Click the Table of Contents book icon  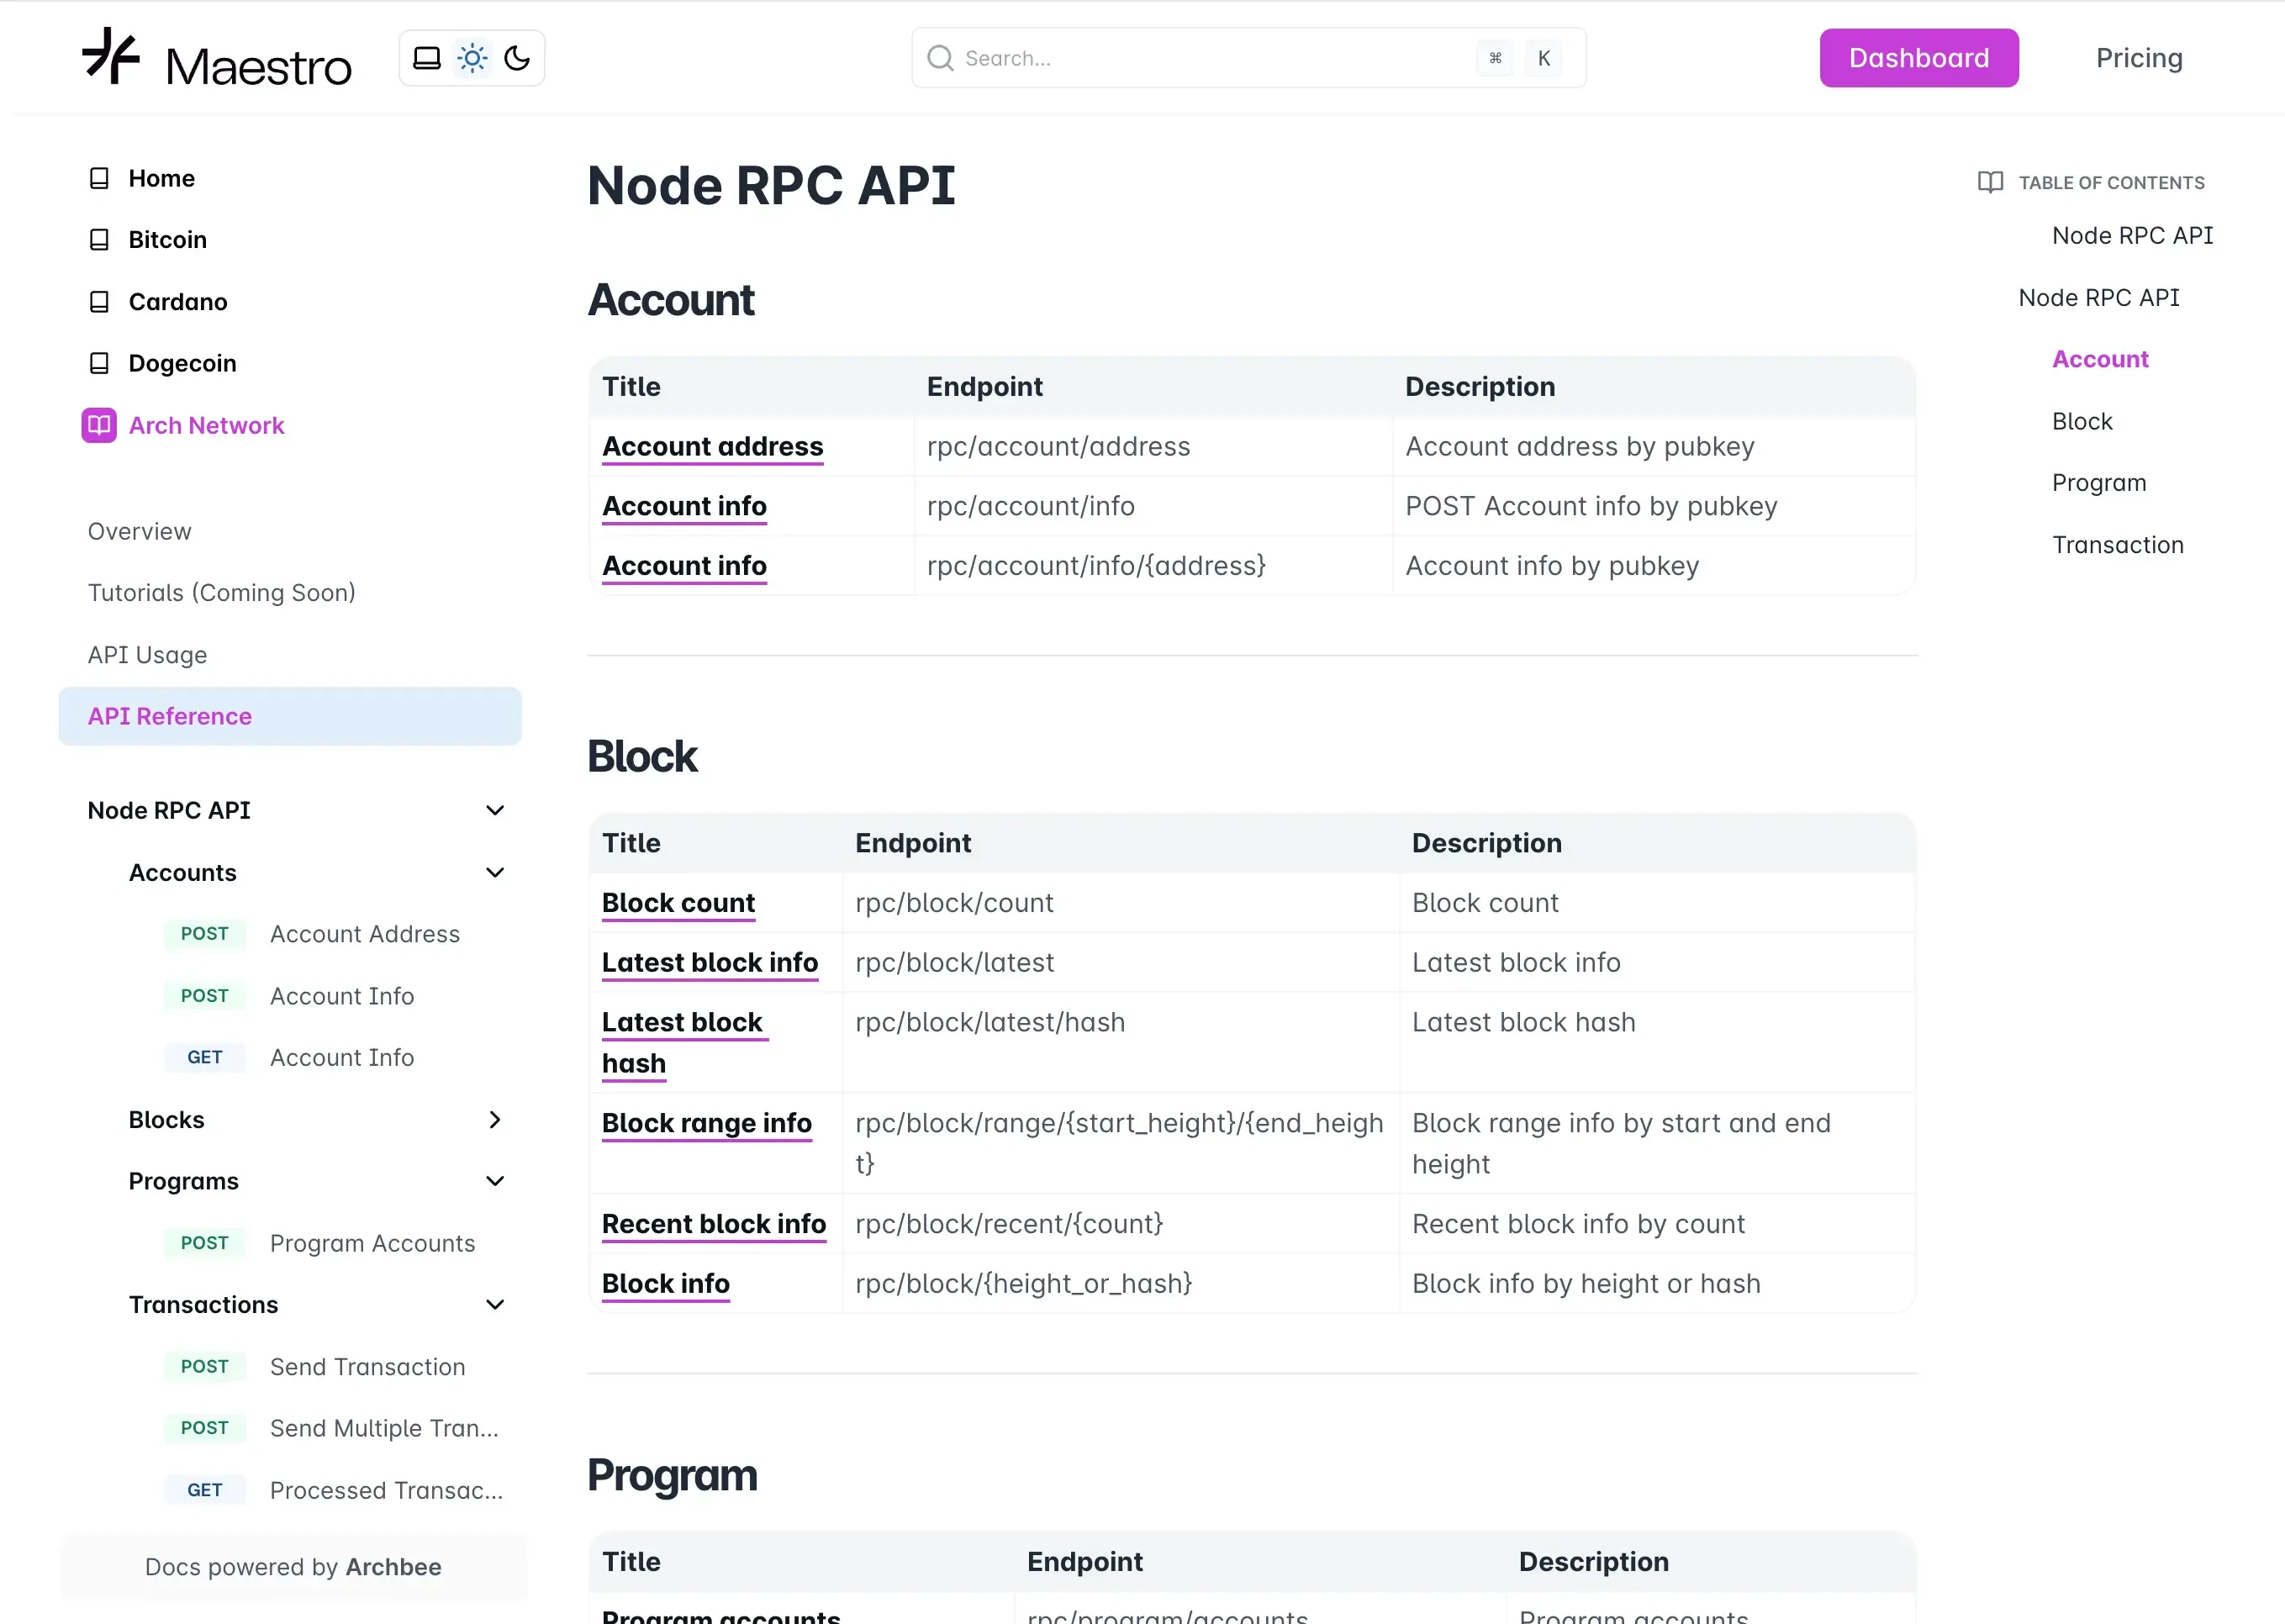tap(1989, 182)
